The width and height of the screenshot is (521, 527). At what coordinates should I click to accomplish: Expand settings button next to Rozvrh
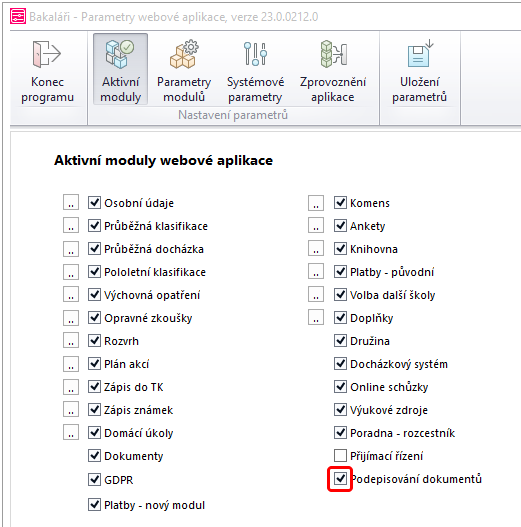(71, 340)
